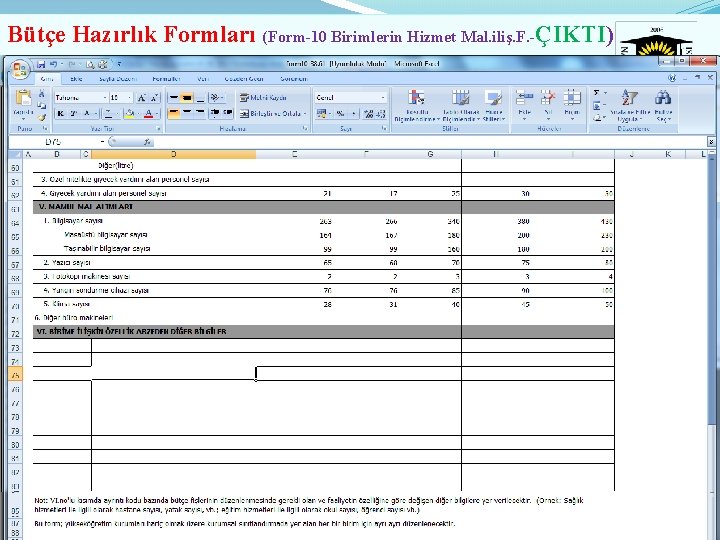The image size is (720, 540).
Task: Toggle Top Align button
Action: pos(174,97)
